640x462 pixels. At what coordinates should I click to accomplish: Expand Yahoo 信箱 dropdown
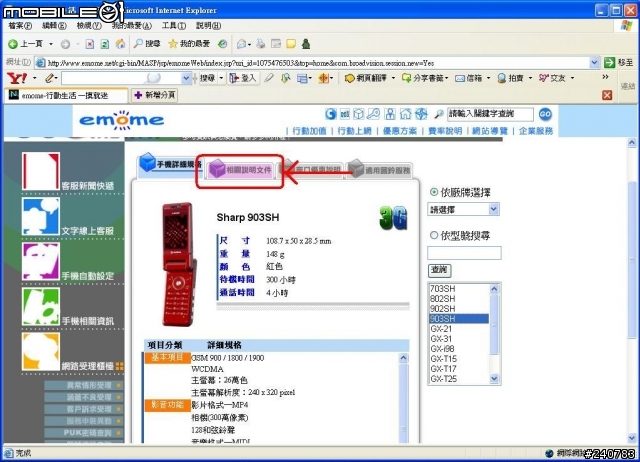[x=488, y=78]
